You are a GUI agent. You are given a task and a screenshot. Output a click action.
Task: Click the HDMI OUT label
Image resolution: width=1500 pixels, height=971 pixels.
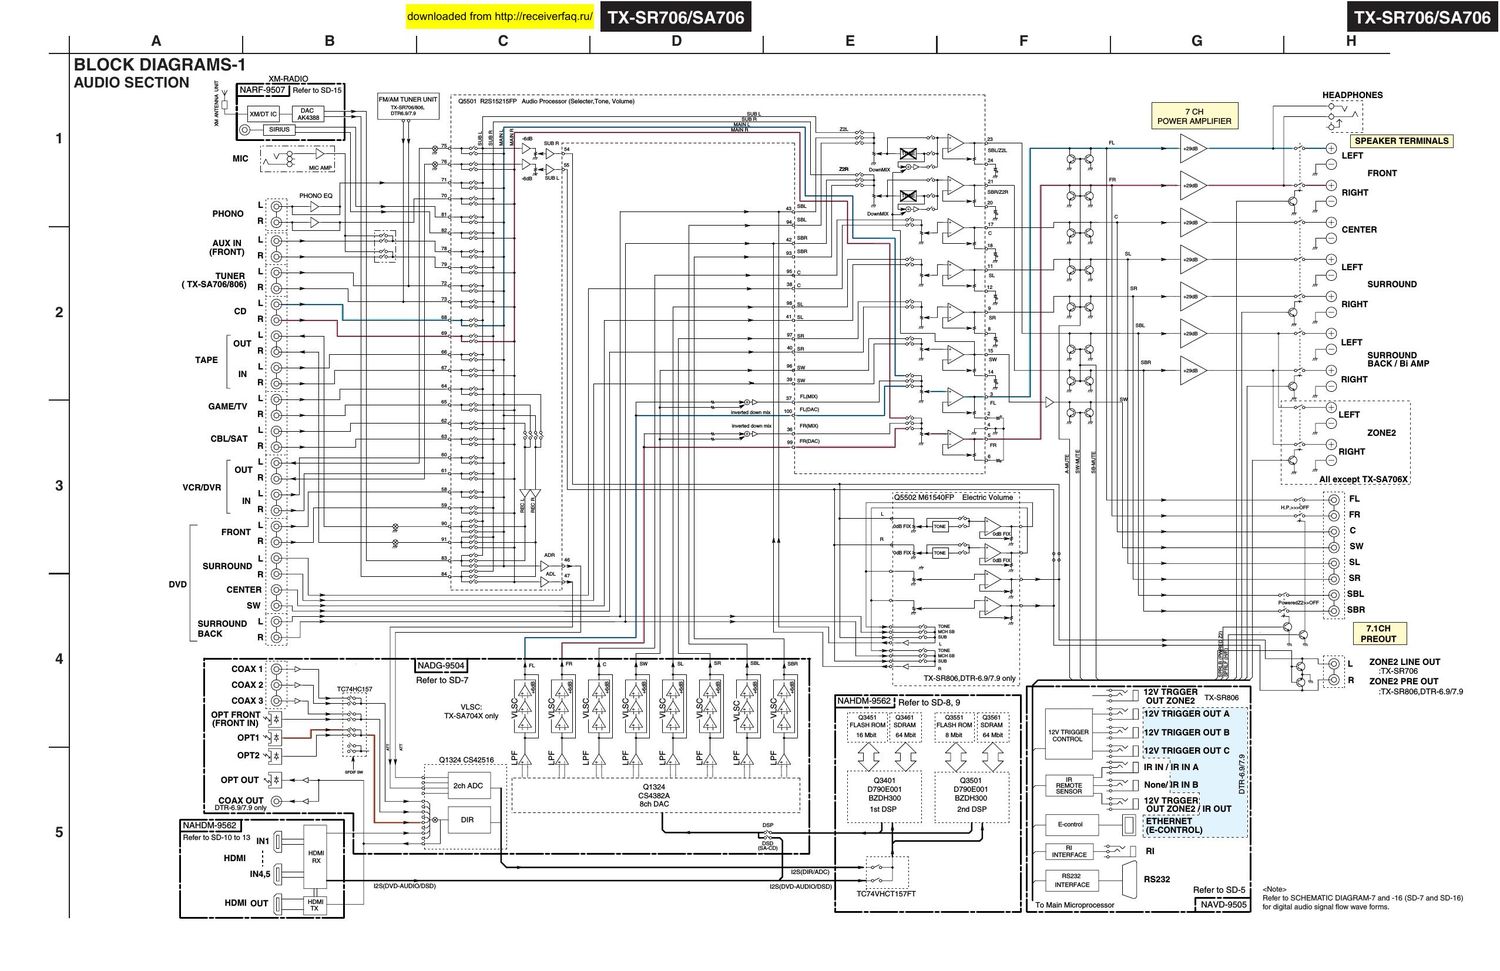247,902
